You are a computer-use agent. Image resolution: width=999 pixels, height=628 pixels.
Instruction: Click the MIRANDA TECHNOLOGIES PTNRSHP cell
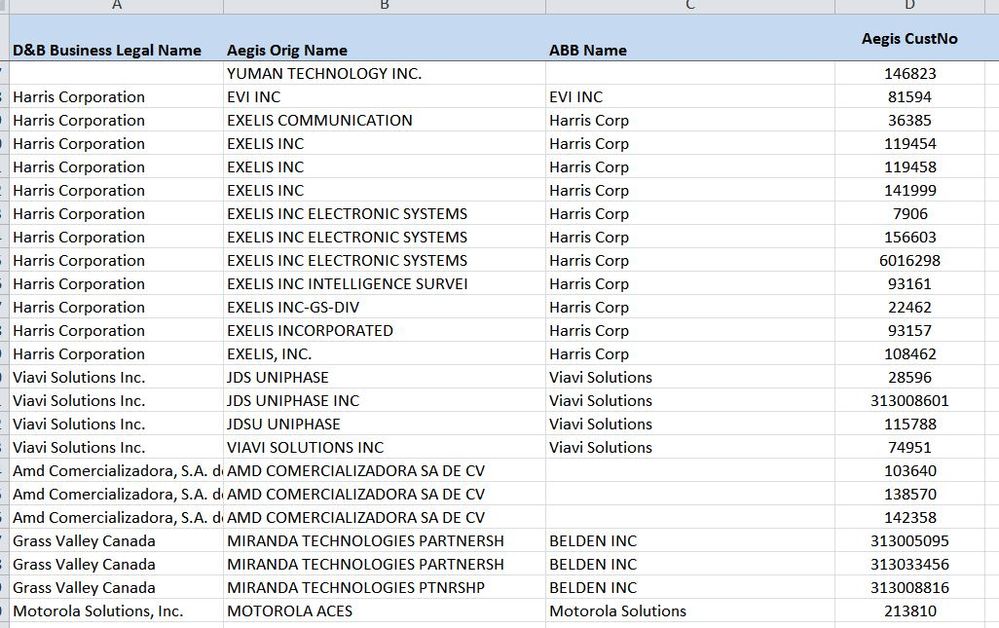pyautogui.click(x=384, y=587)
